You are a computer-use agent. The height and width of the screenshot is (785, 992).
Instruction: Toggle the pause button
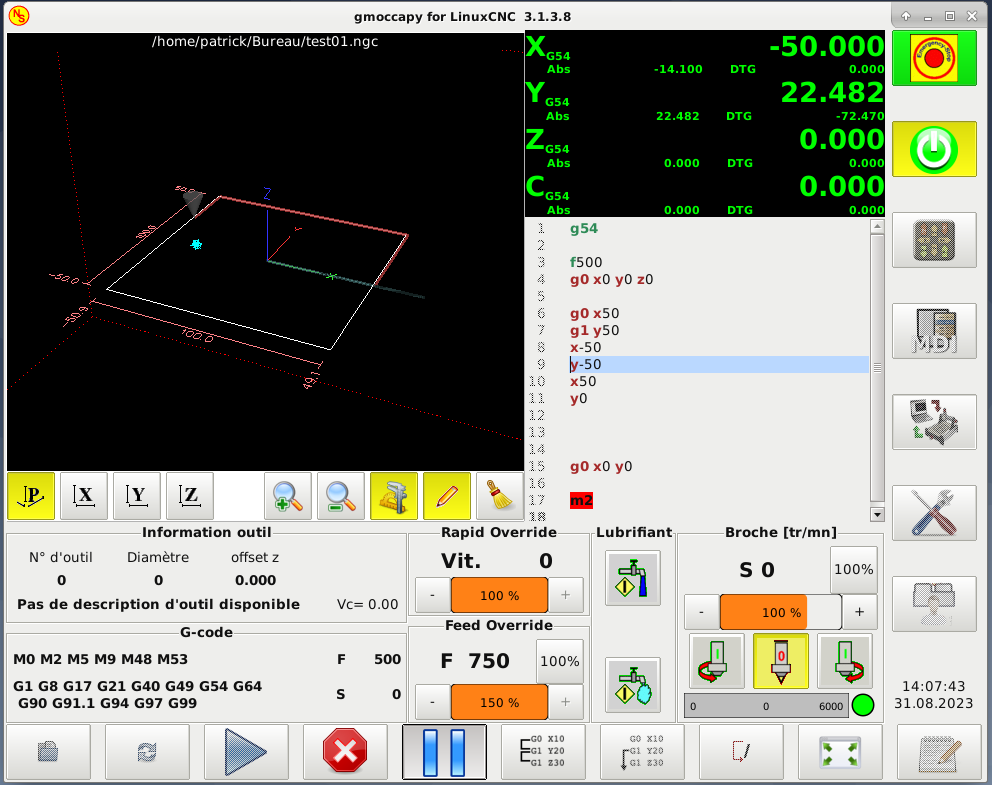pyautogui.click(x=444, y=752)
